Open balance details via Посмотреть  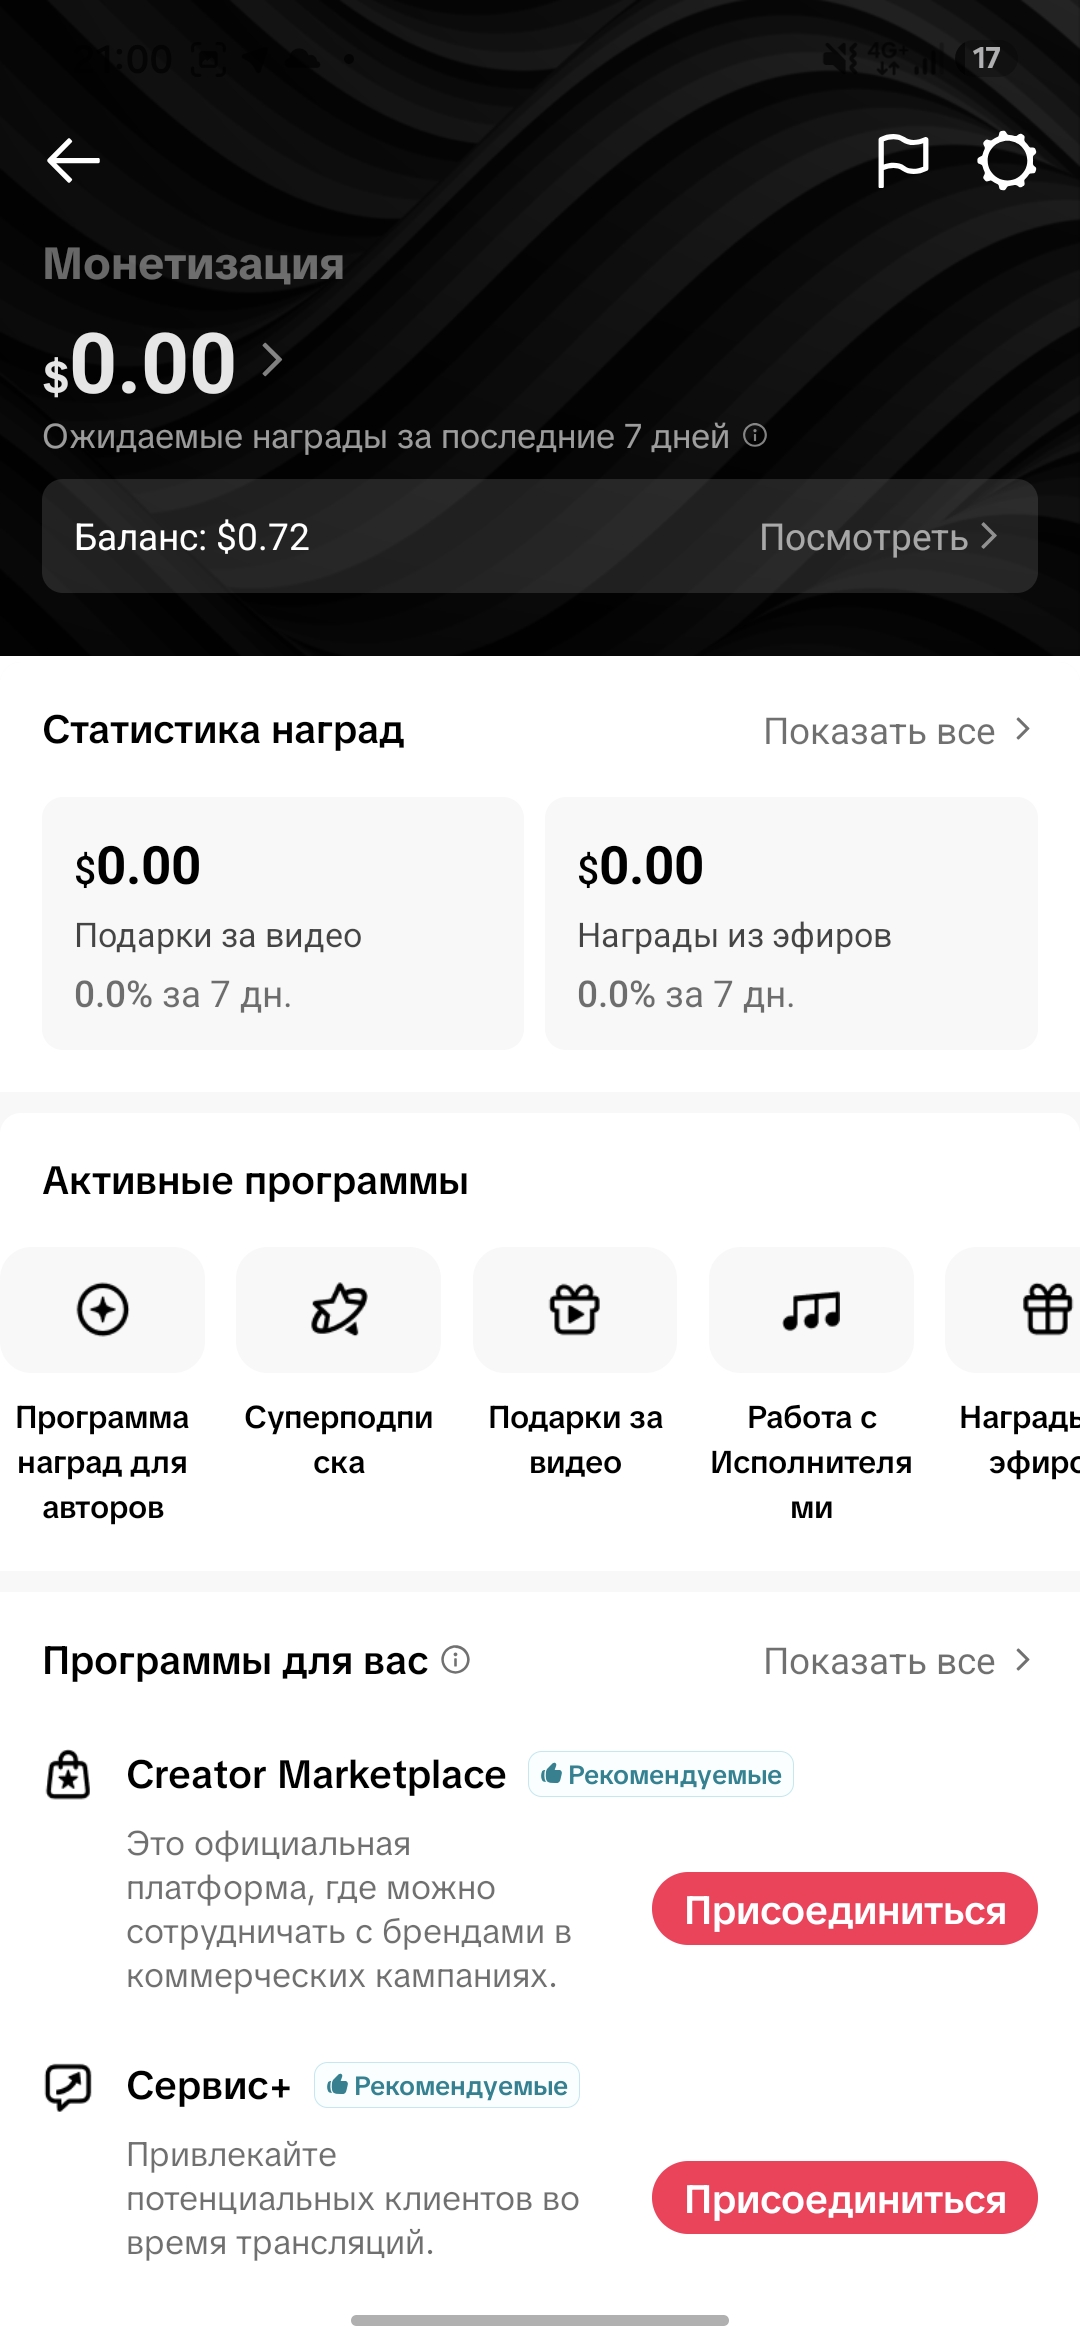(x=878, y=537)
